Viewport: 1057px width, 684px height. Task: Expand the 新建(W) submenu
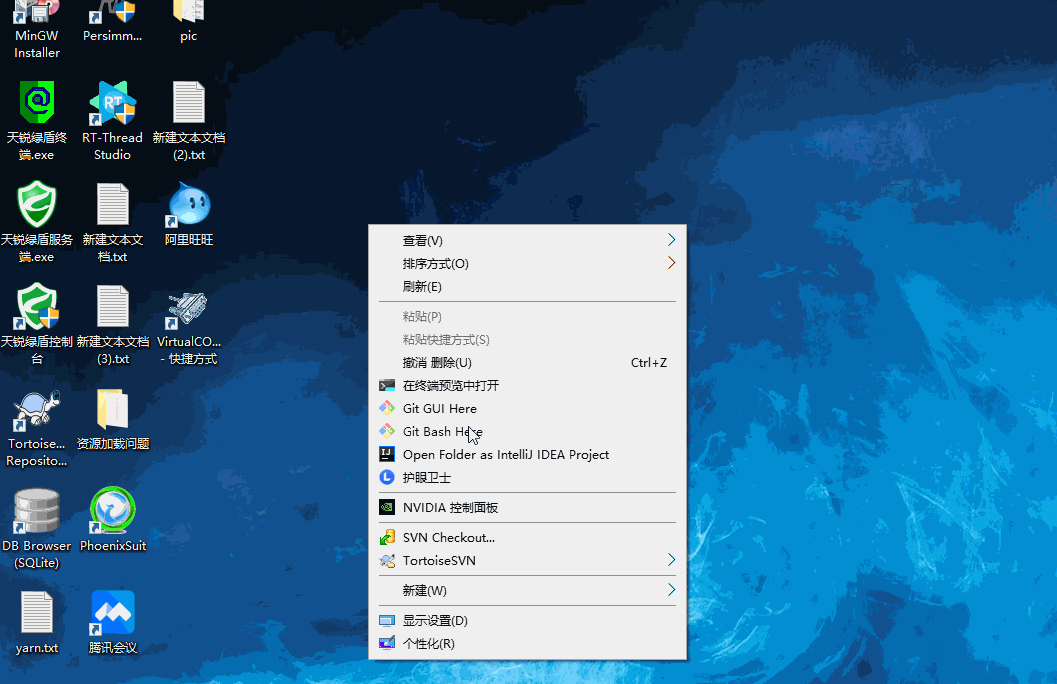click(527, 590)
